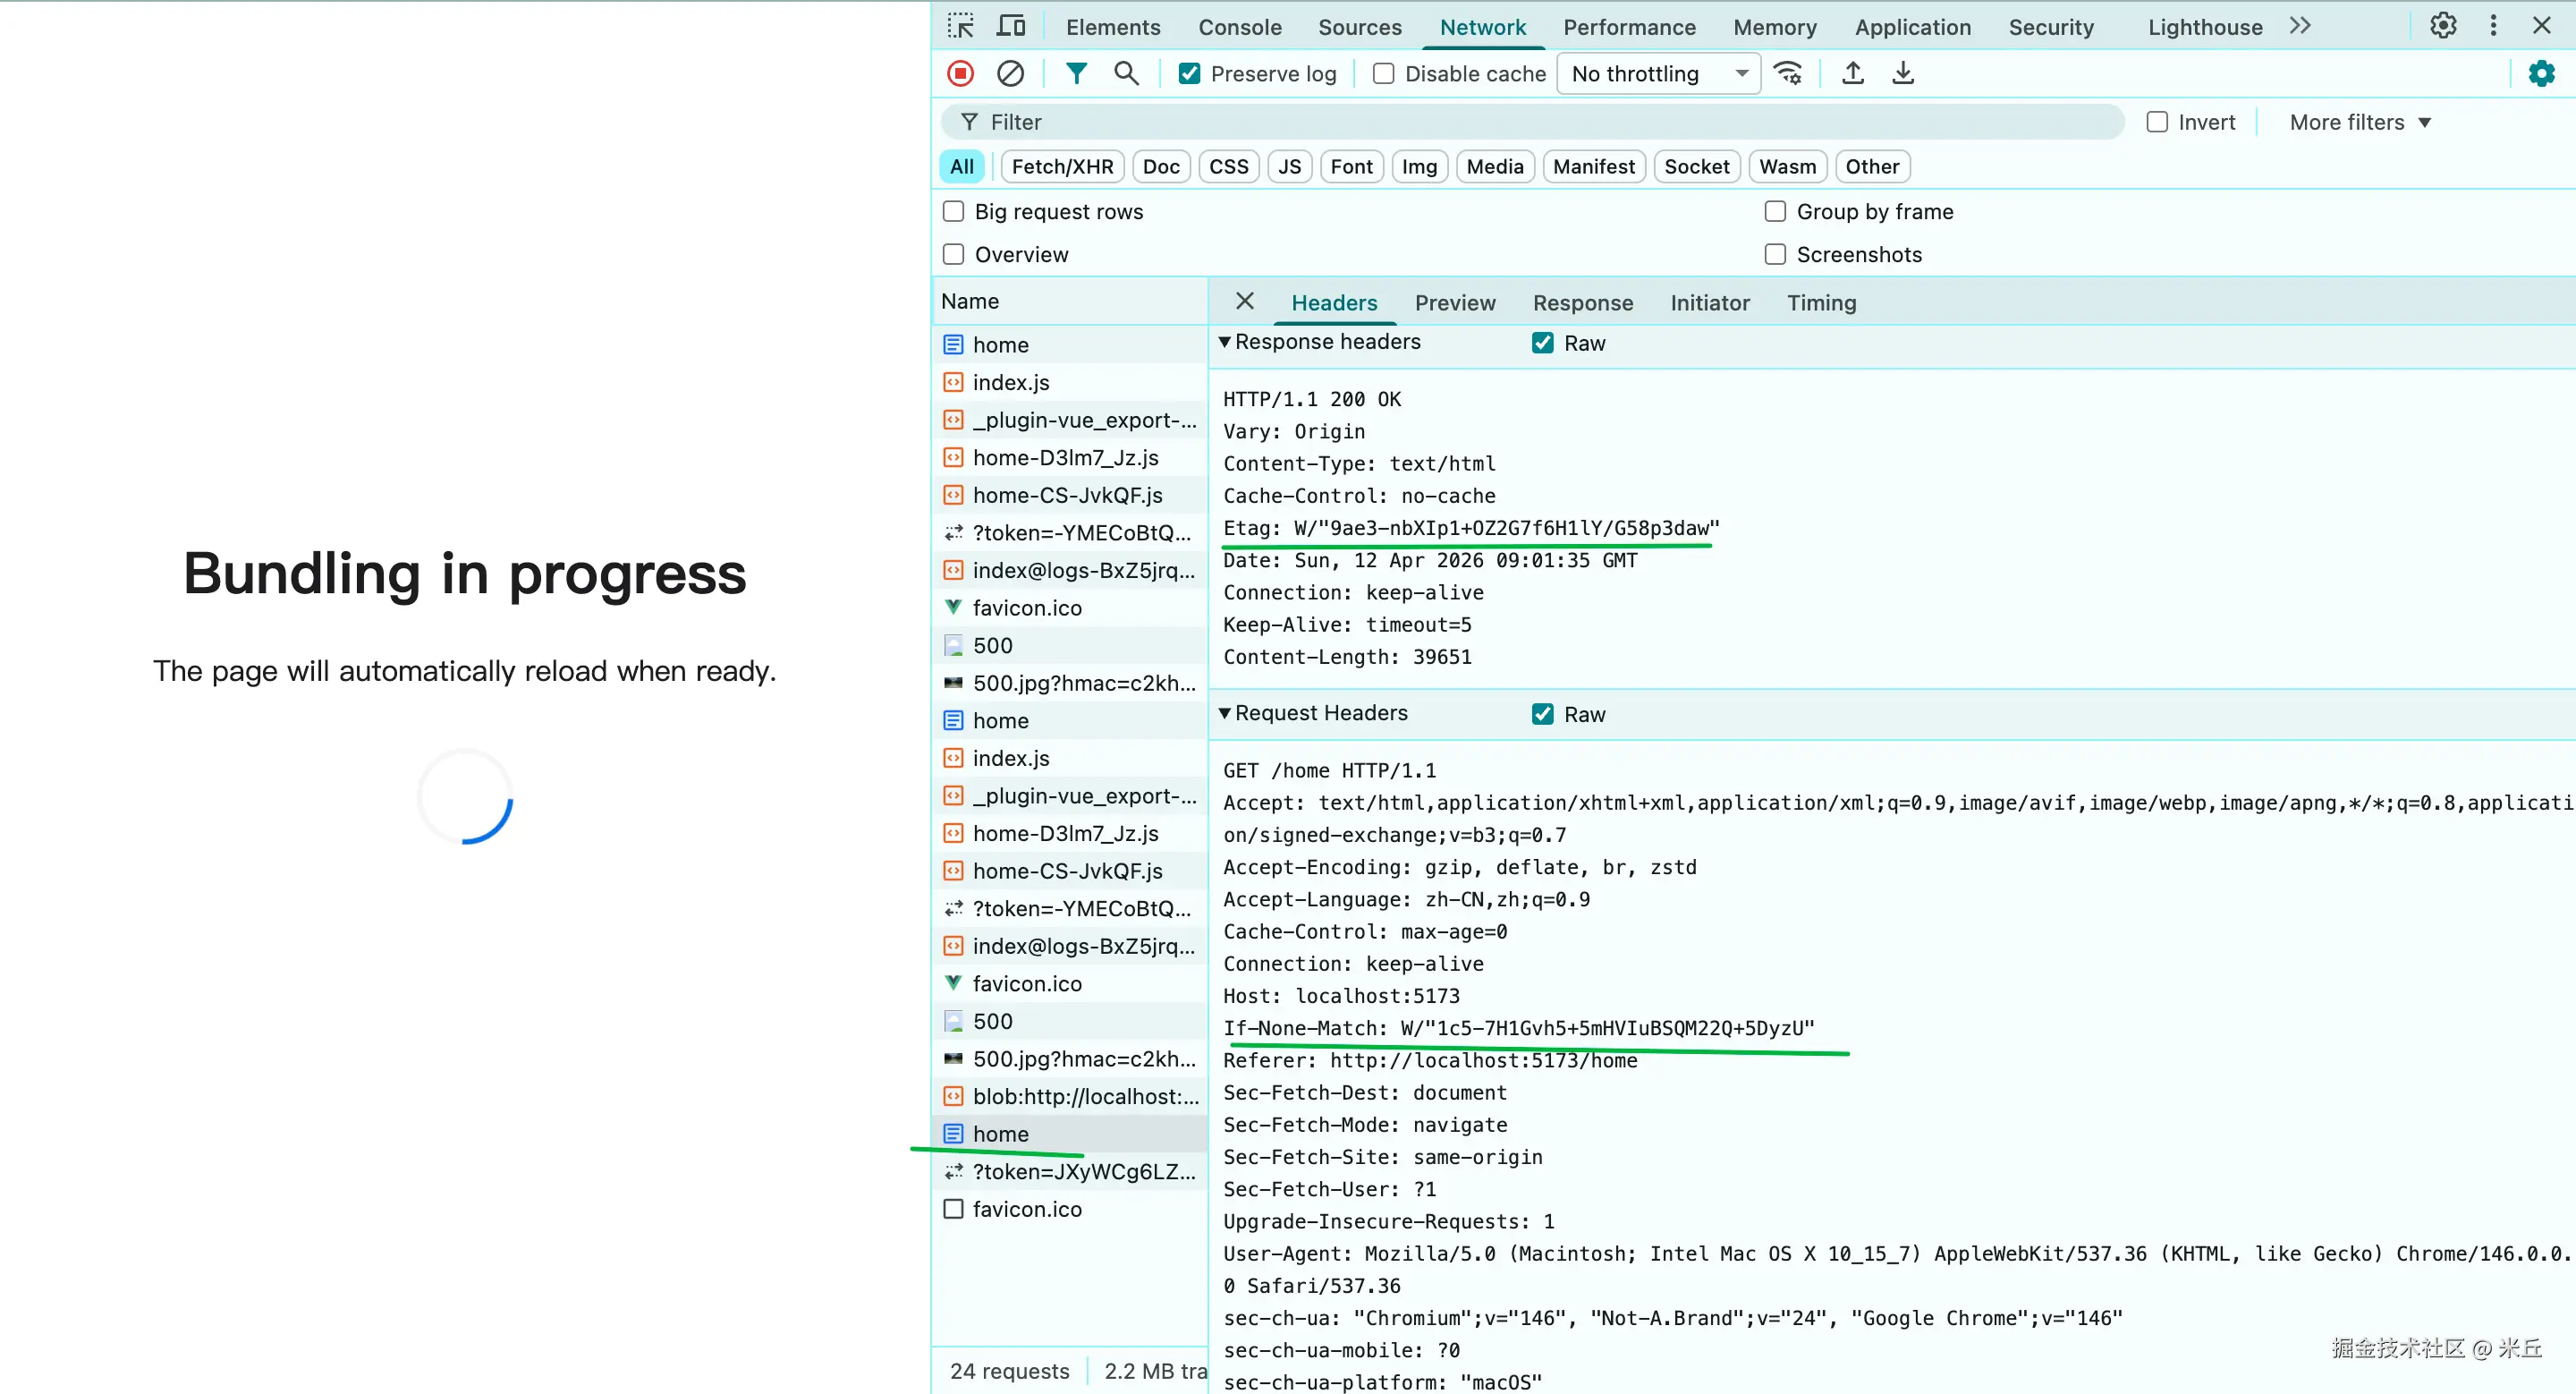Image resolution: width=2576 pixels, height=1394 pixels.
Task: Export HAR with download icon
Action: click(1902, 73)
